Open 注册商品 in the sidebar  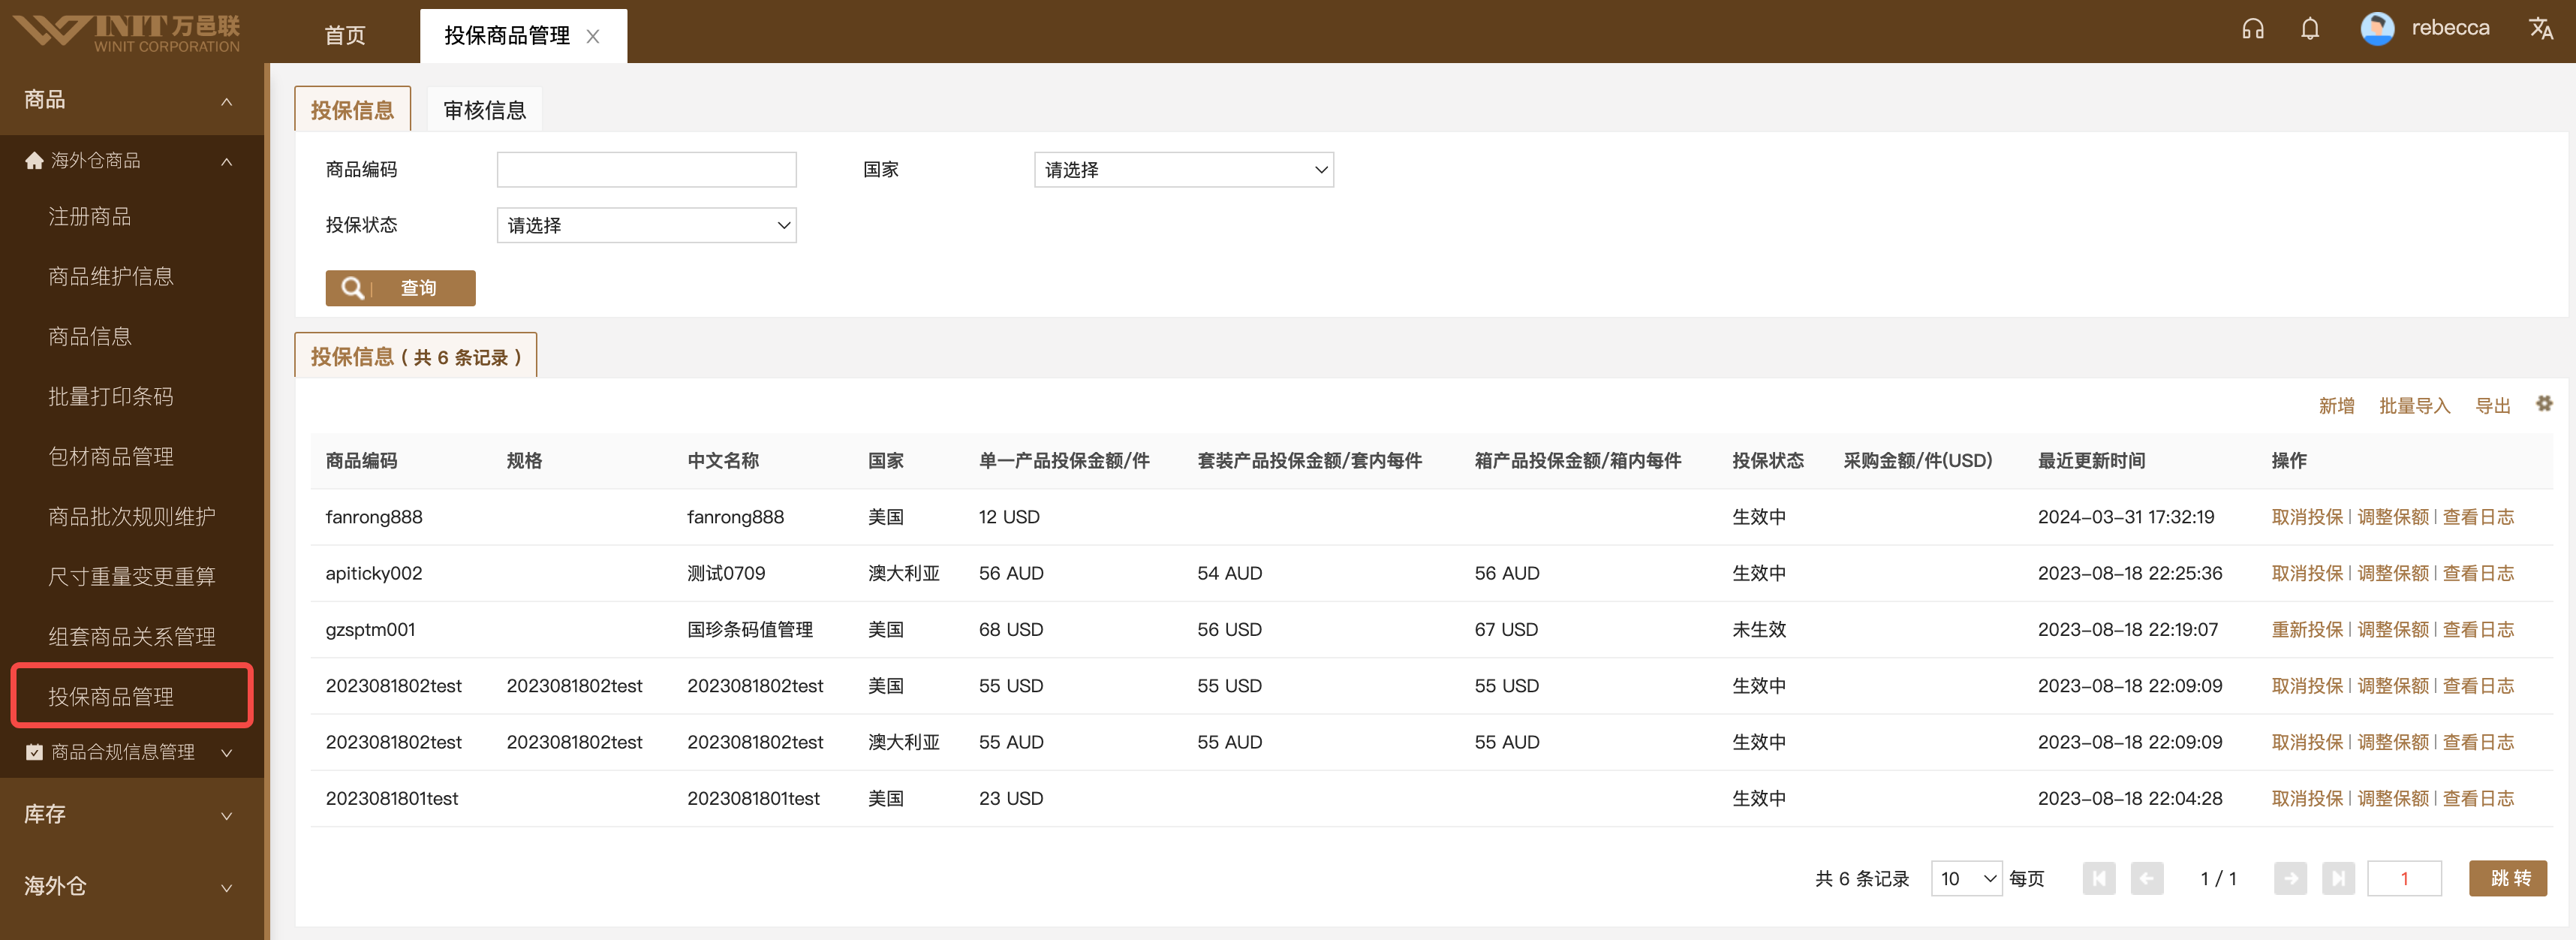pos(90,217)
